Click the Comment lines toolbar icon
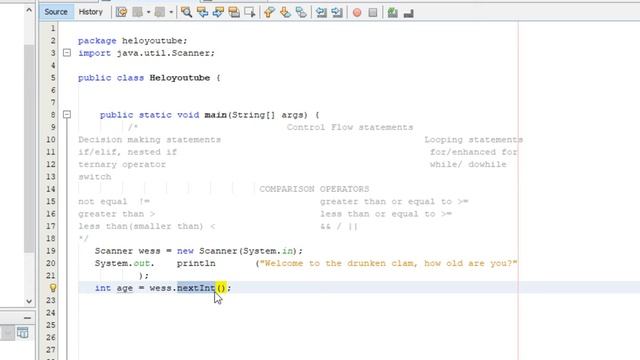The width and height of the screenshot is (640, 360). [393, 13]
